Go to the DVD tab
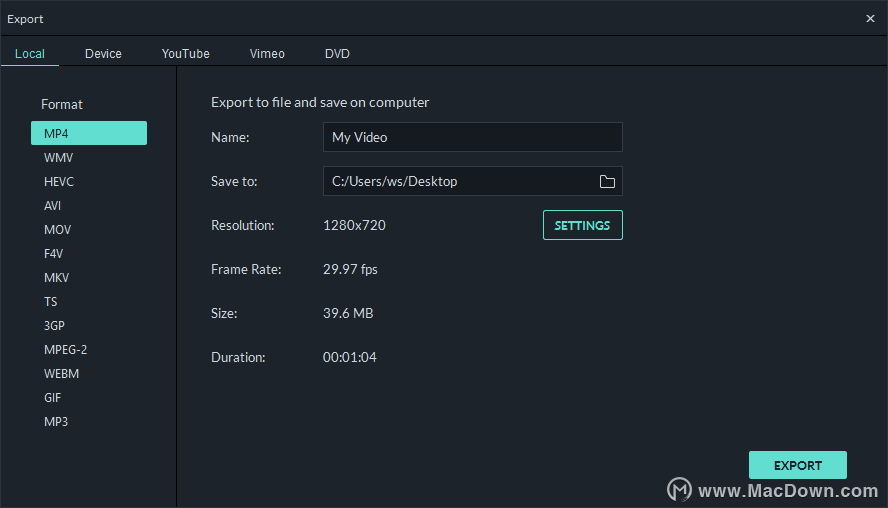Viewport: 888px width, 508px height. 337,54
